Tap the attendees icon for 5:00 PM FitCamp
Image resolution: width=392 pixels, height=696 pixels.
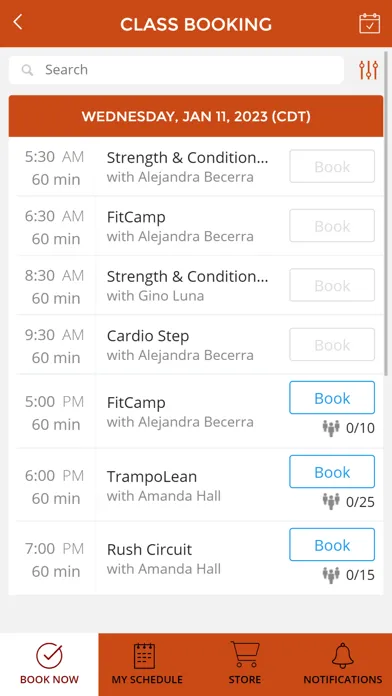pyautogui.click(x=331, y=428)
